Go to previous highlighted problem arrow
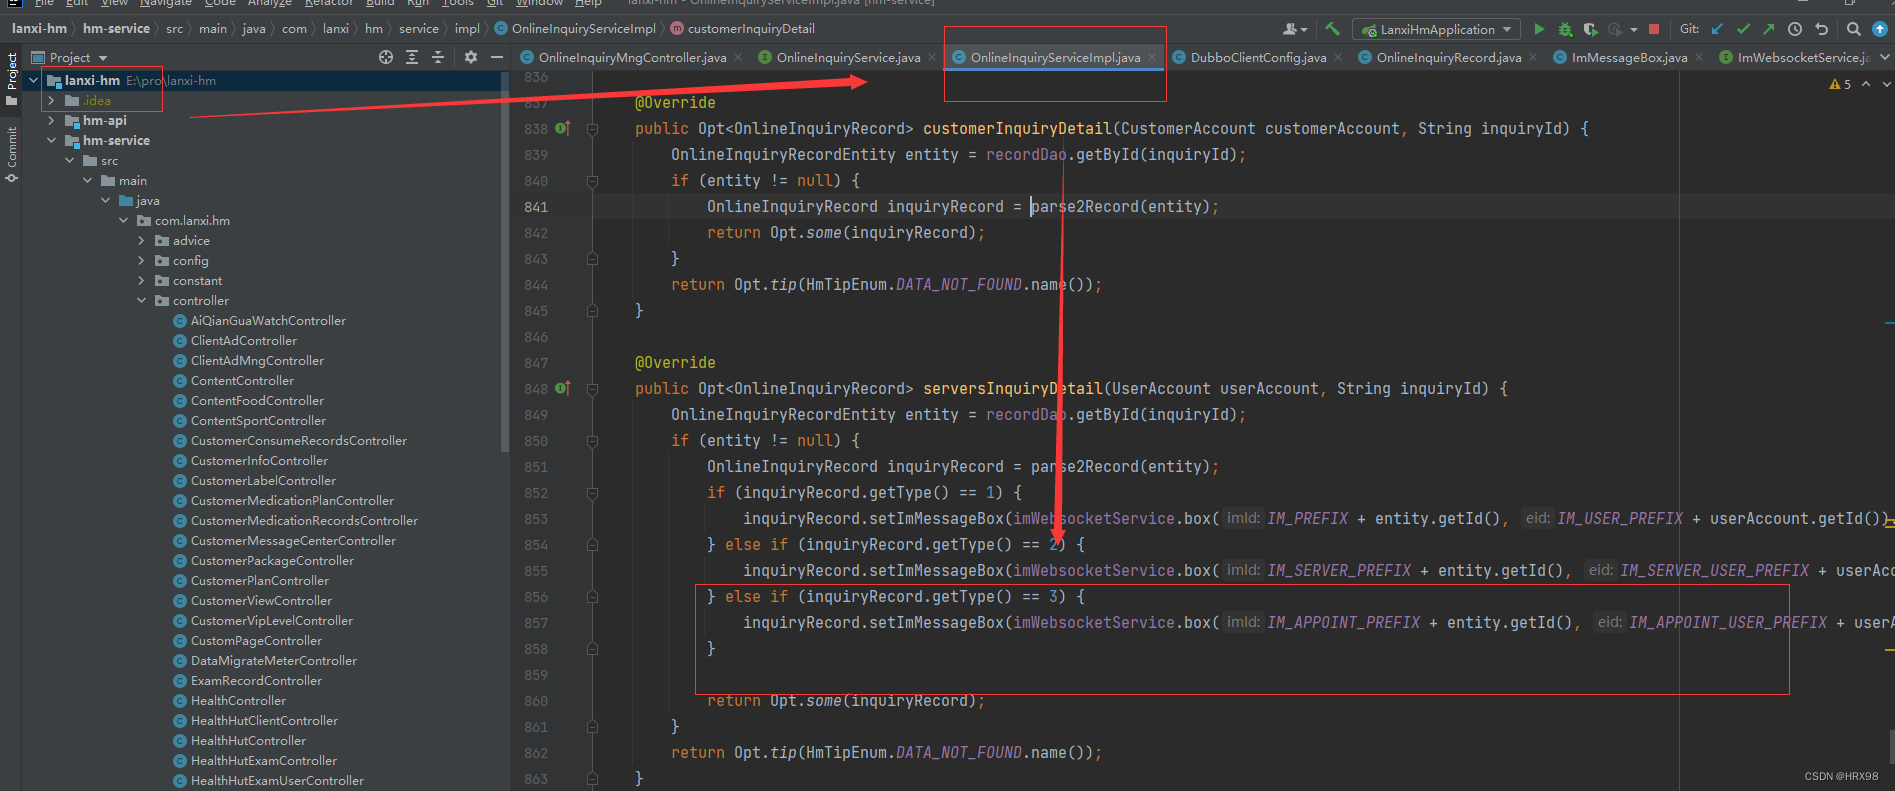Image resolution: width=1895 pixels, height=791 pixels. pos(1866,84)
